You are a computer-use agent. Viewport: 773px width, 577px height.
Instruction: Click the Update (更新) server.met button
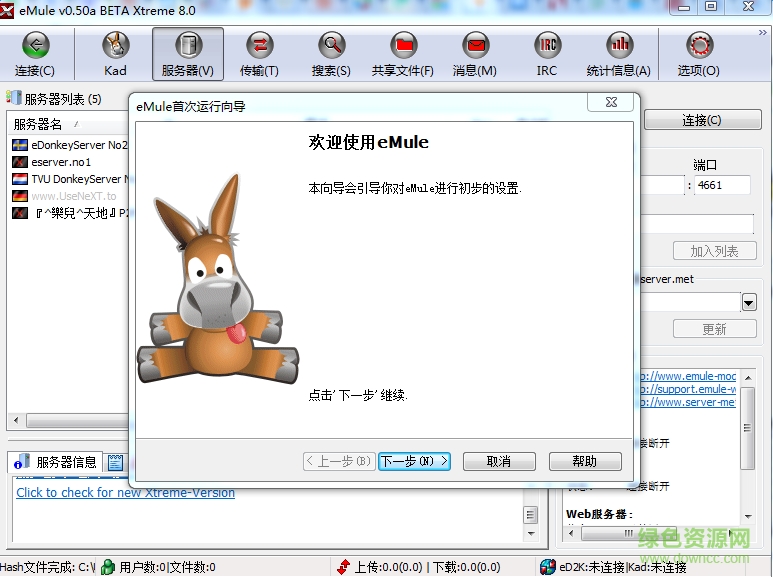[x=714, y=329]
